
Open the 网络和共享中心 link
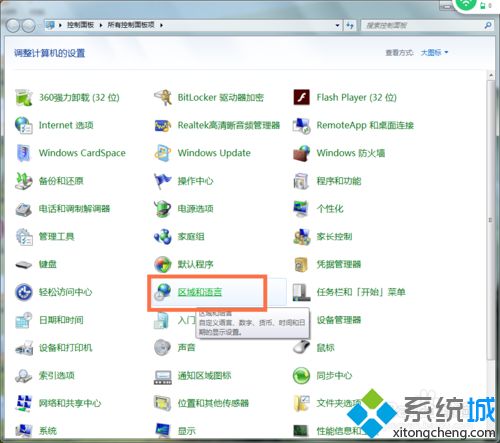point(70,403)
